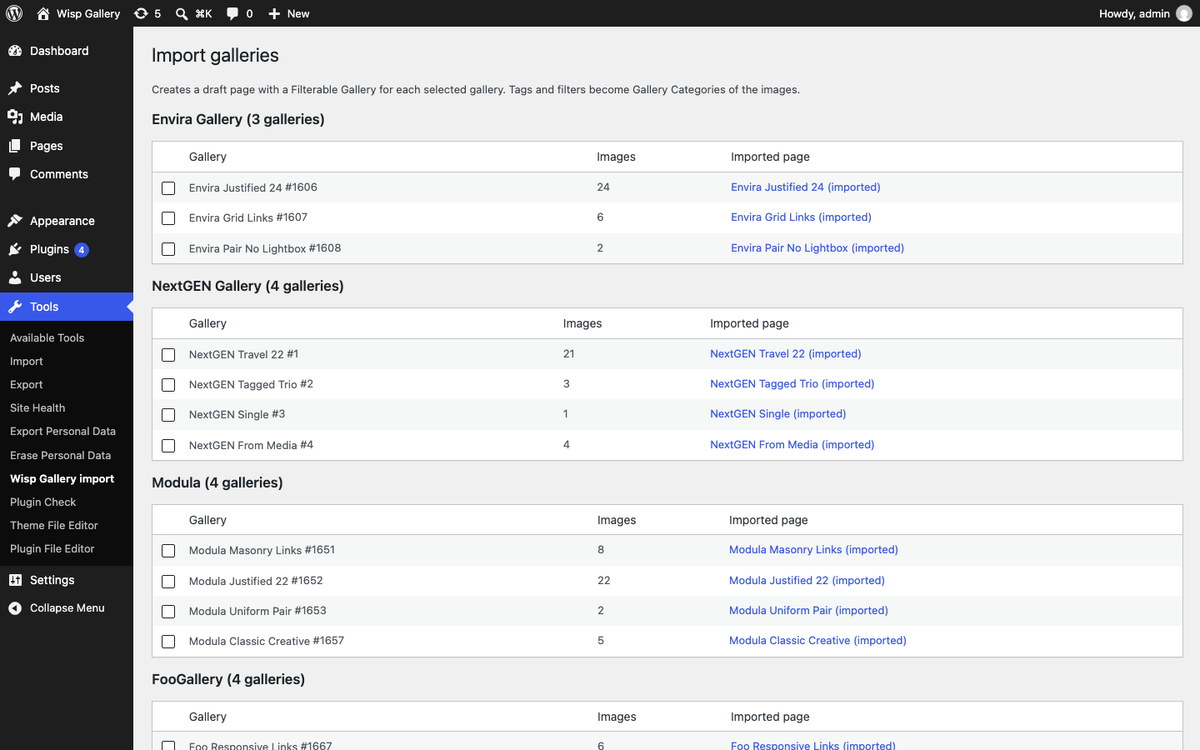The image size is (1200, 750).
Task: Open Envira Justified 24 (imported) link
Action: [x=806, y=187]
